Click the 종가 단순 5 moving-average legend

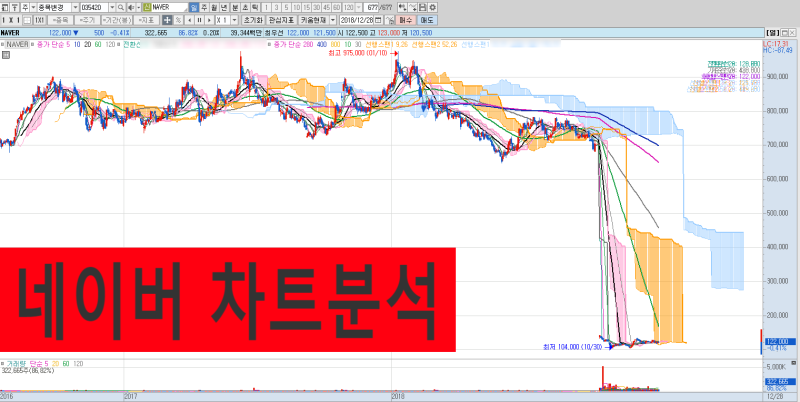[x=54, y=45]
